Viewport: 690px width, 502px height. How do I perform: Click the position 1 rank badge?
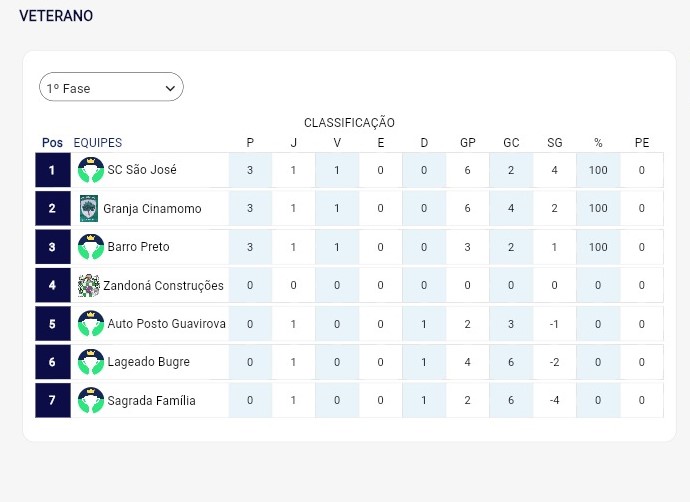[52, 170]
